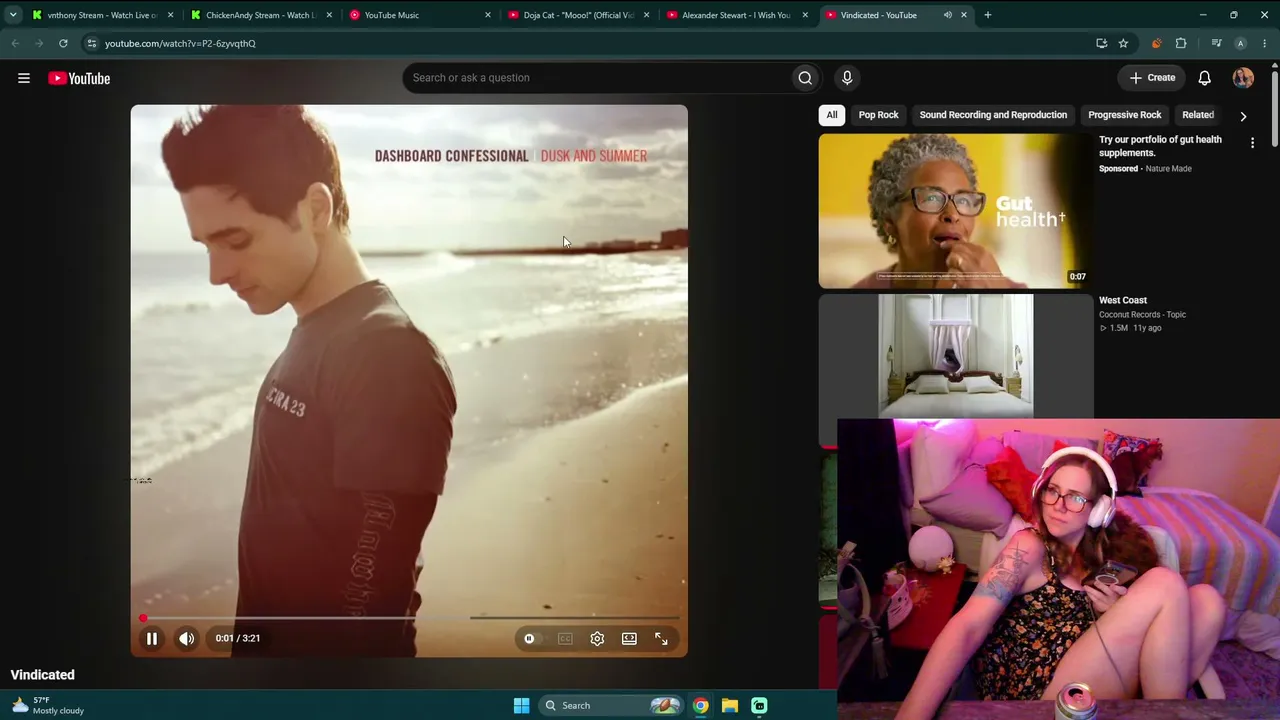Screen dimensions: 1280x720
Task: Select the Pop Rock filter chip
Action: click(878, 115)
